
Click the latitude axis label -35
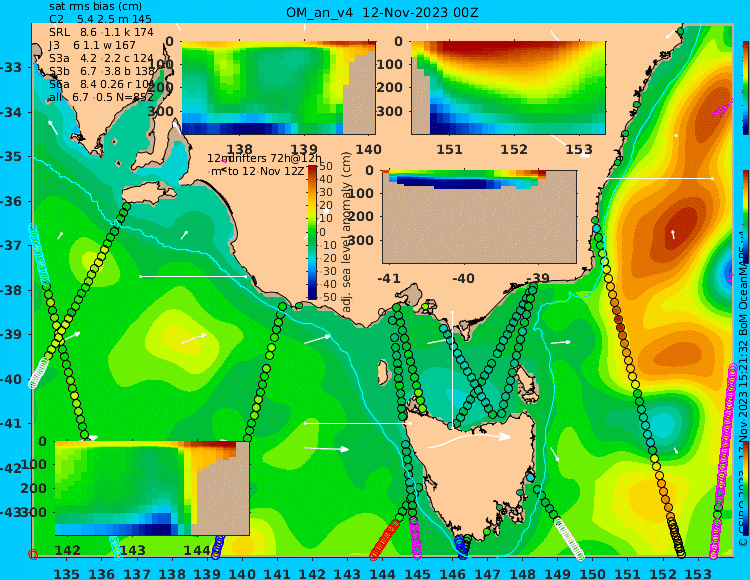coord(11,156)
